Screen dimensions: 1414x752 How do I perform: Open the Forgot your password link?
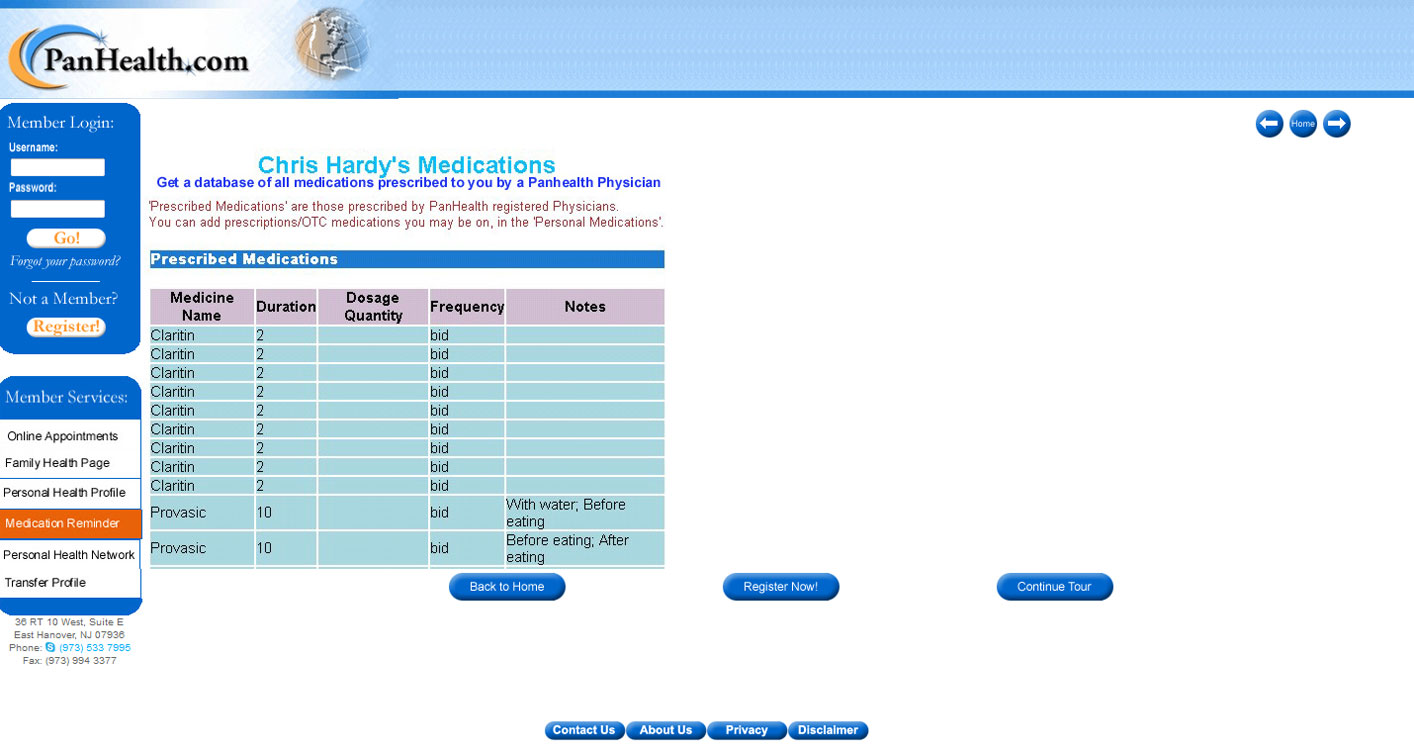tap(65, 262)
